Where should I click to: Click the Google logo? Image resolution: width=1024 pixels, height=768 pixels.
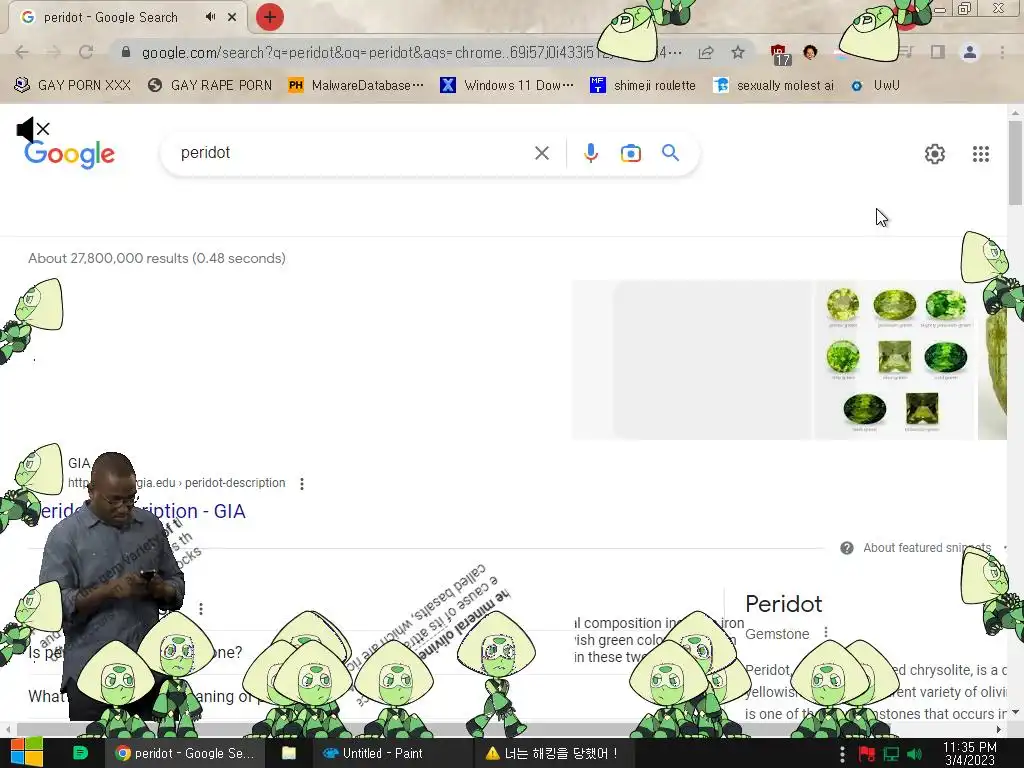tap(69, 154)
